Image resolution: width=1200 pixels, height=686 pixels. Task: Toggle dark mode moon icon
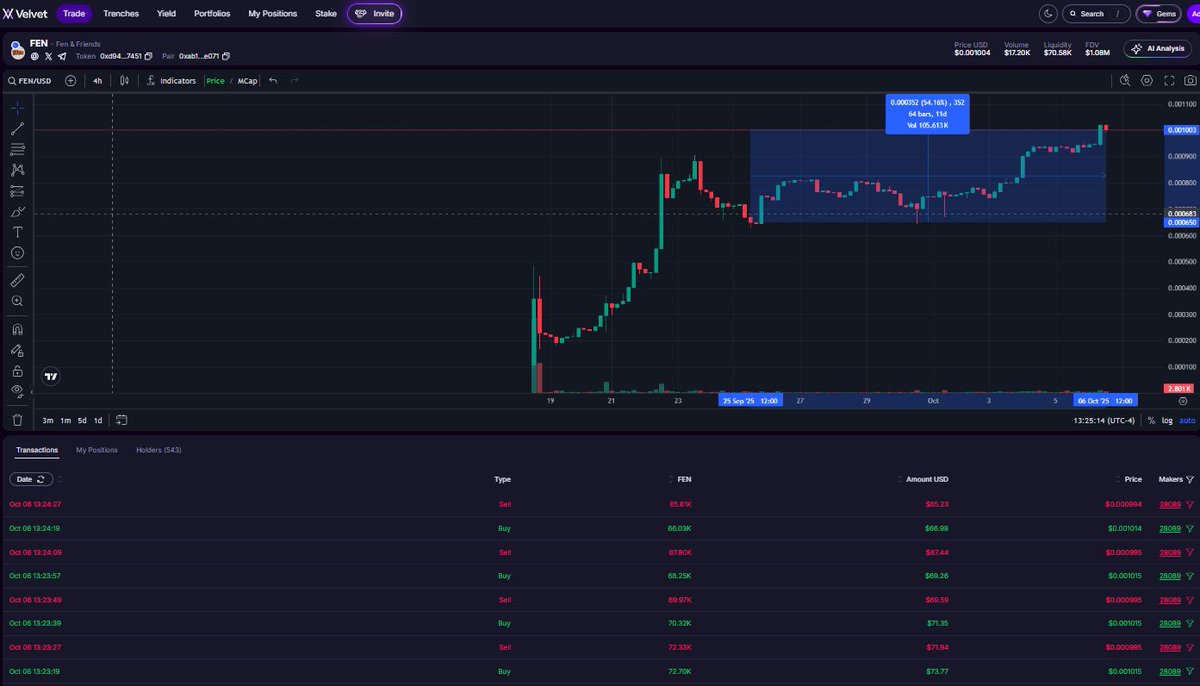1048,14
